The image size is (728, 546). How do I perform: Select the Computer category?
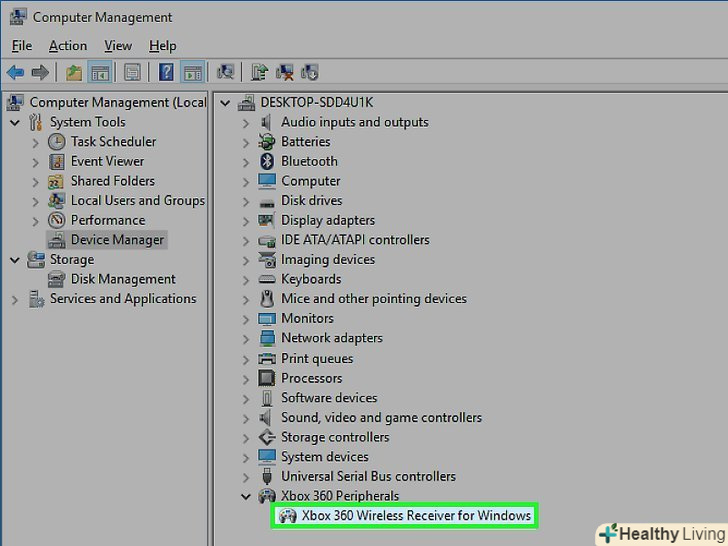(311, 181)
